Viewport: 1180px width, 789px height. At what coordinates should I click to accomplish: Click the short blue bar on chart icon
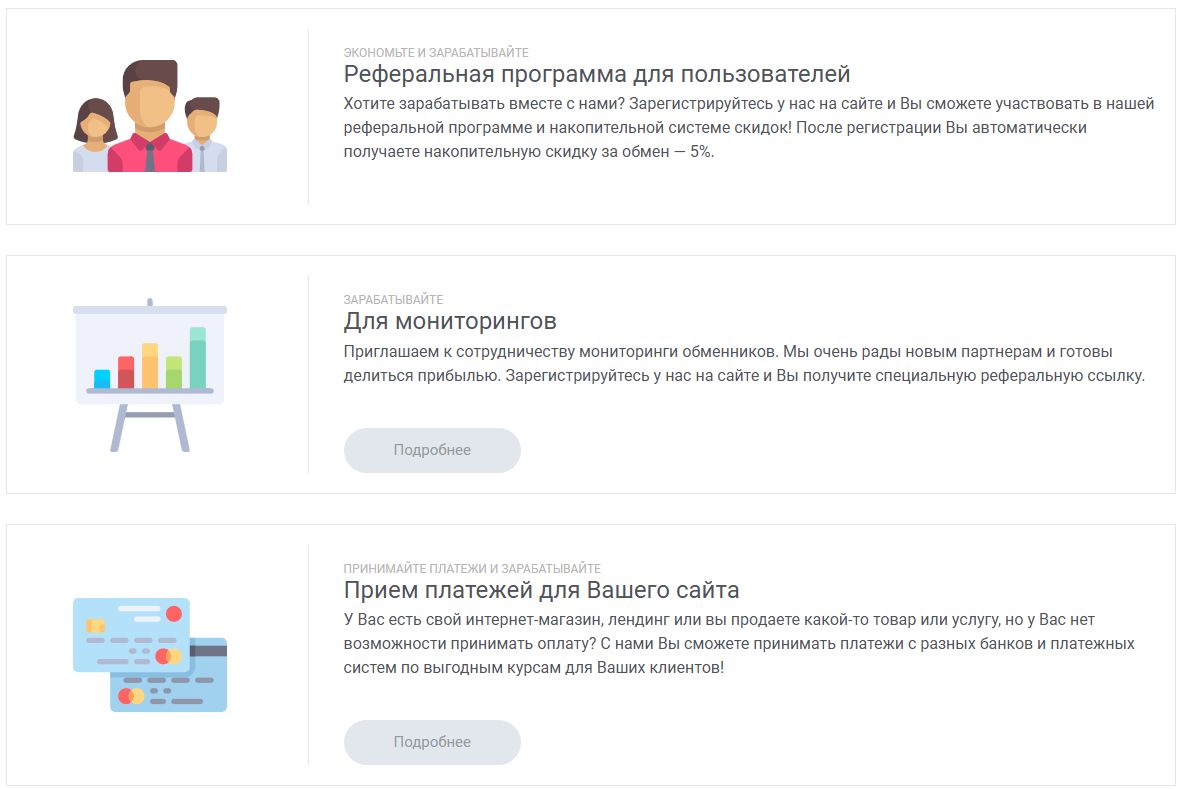click(x=102, y=379)
